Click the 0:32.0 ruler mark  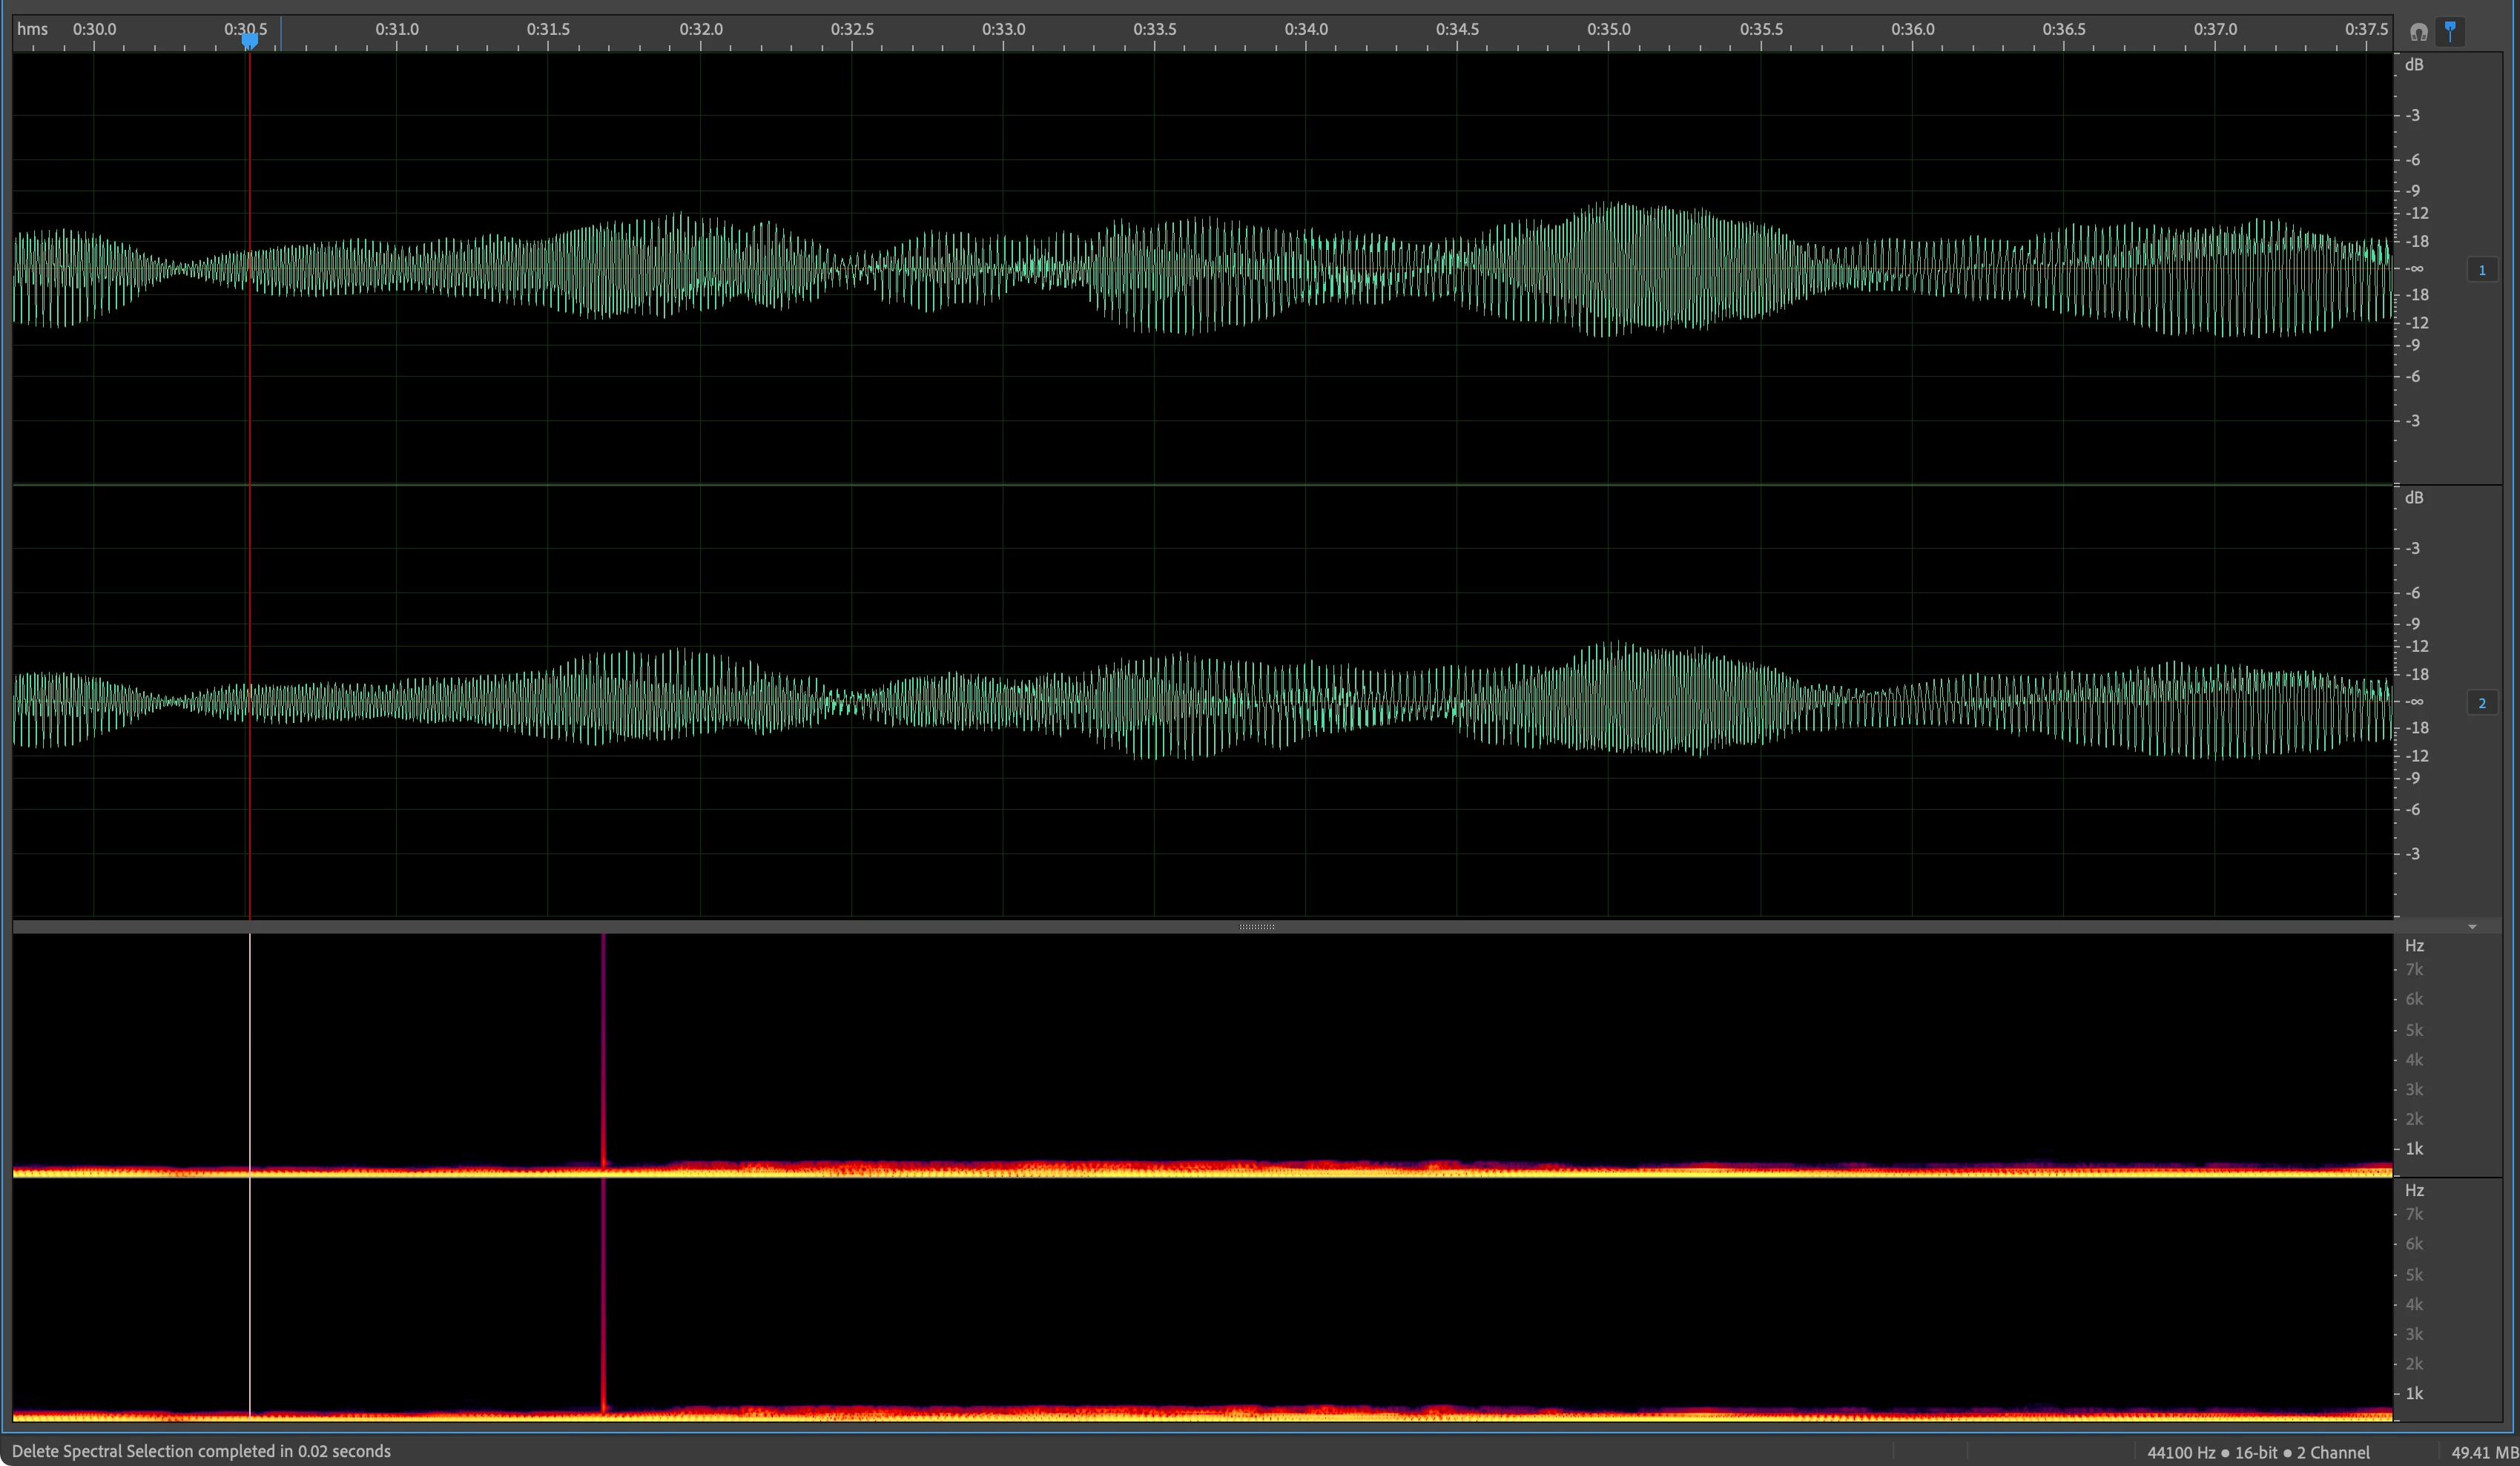pos(701,29)
